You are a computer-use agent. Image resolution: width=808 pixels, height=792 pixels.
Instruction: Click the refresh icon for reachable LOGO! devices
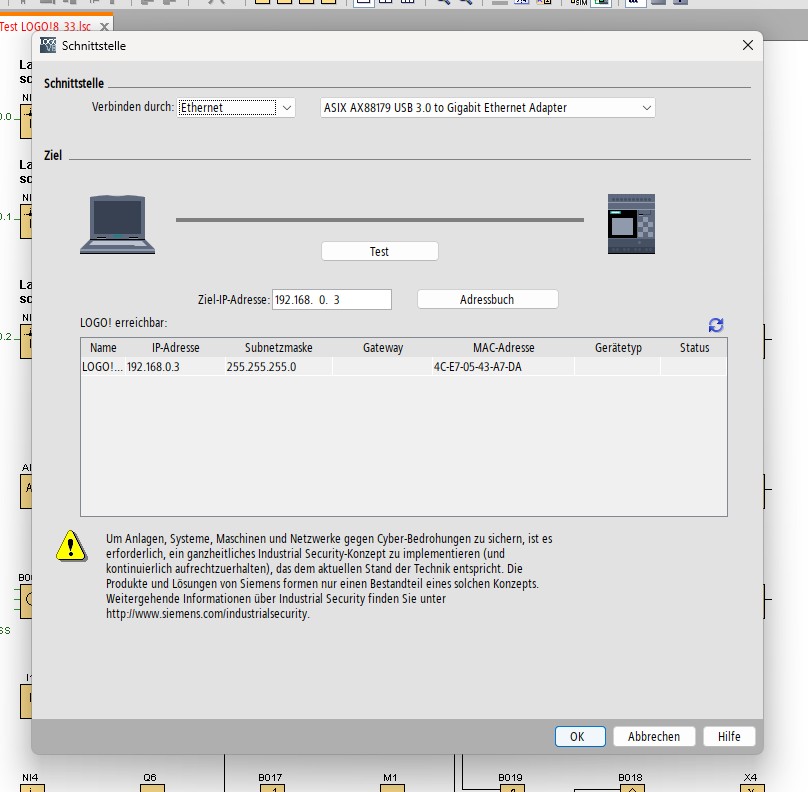[x=716, y=325]
